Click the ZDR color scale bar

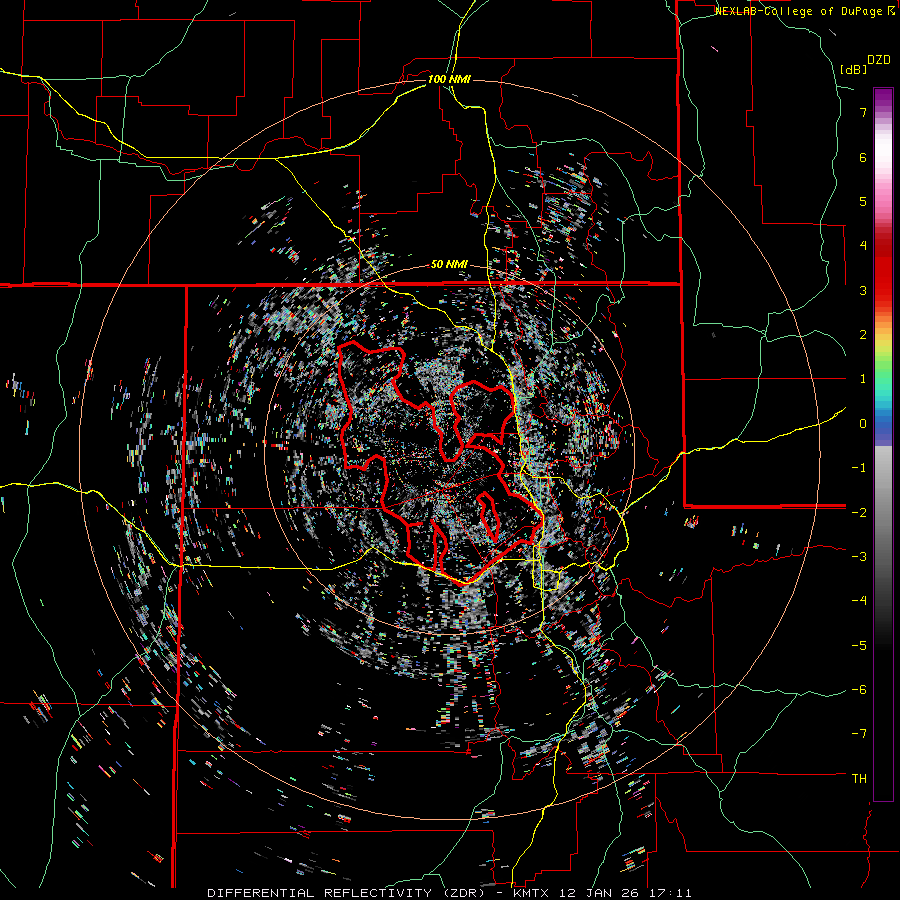pyautogui.click(x=883, y=444)
